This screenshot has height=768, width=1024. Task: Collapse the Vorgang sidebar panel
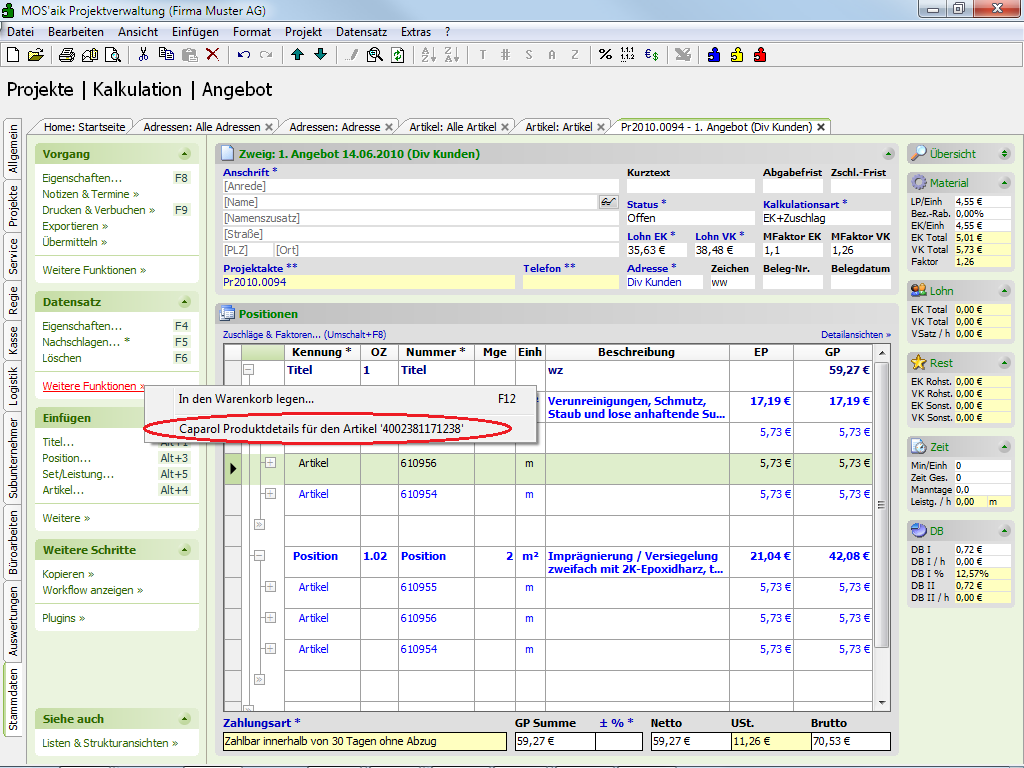pos(184,155)
